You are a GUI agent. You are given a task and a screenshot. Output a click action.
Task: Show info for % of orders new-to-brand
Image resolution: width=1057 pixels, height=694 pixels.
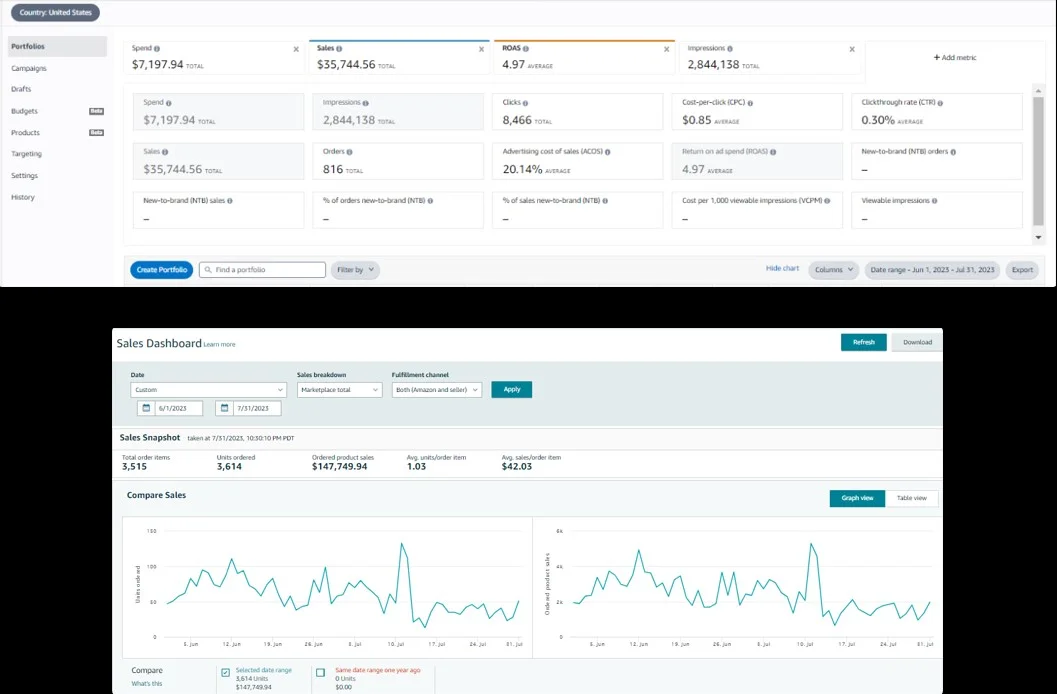(x=430, y=201)
